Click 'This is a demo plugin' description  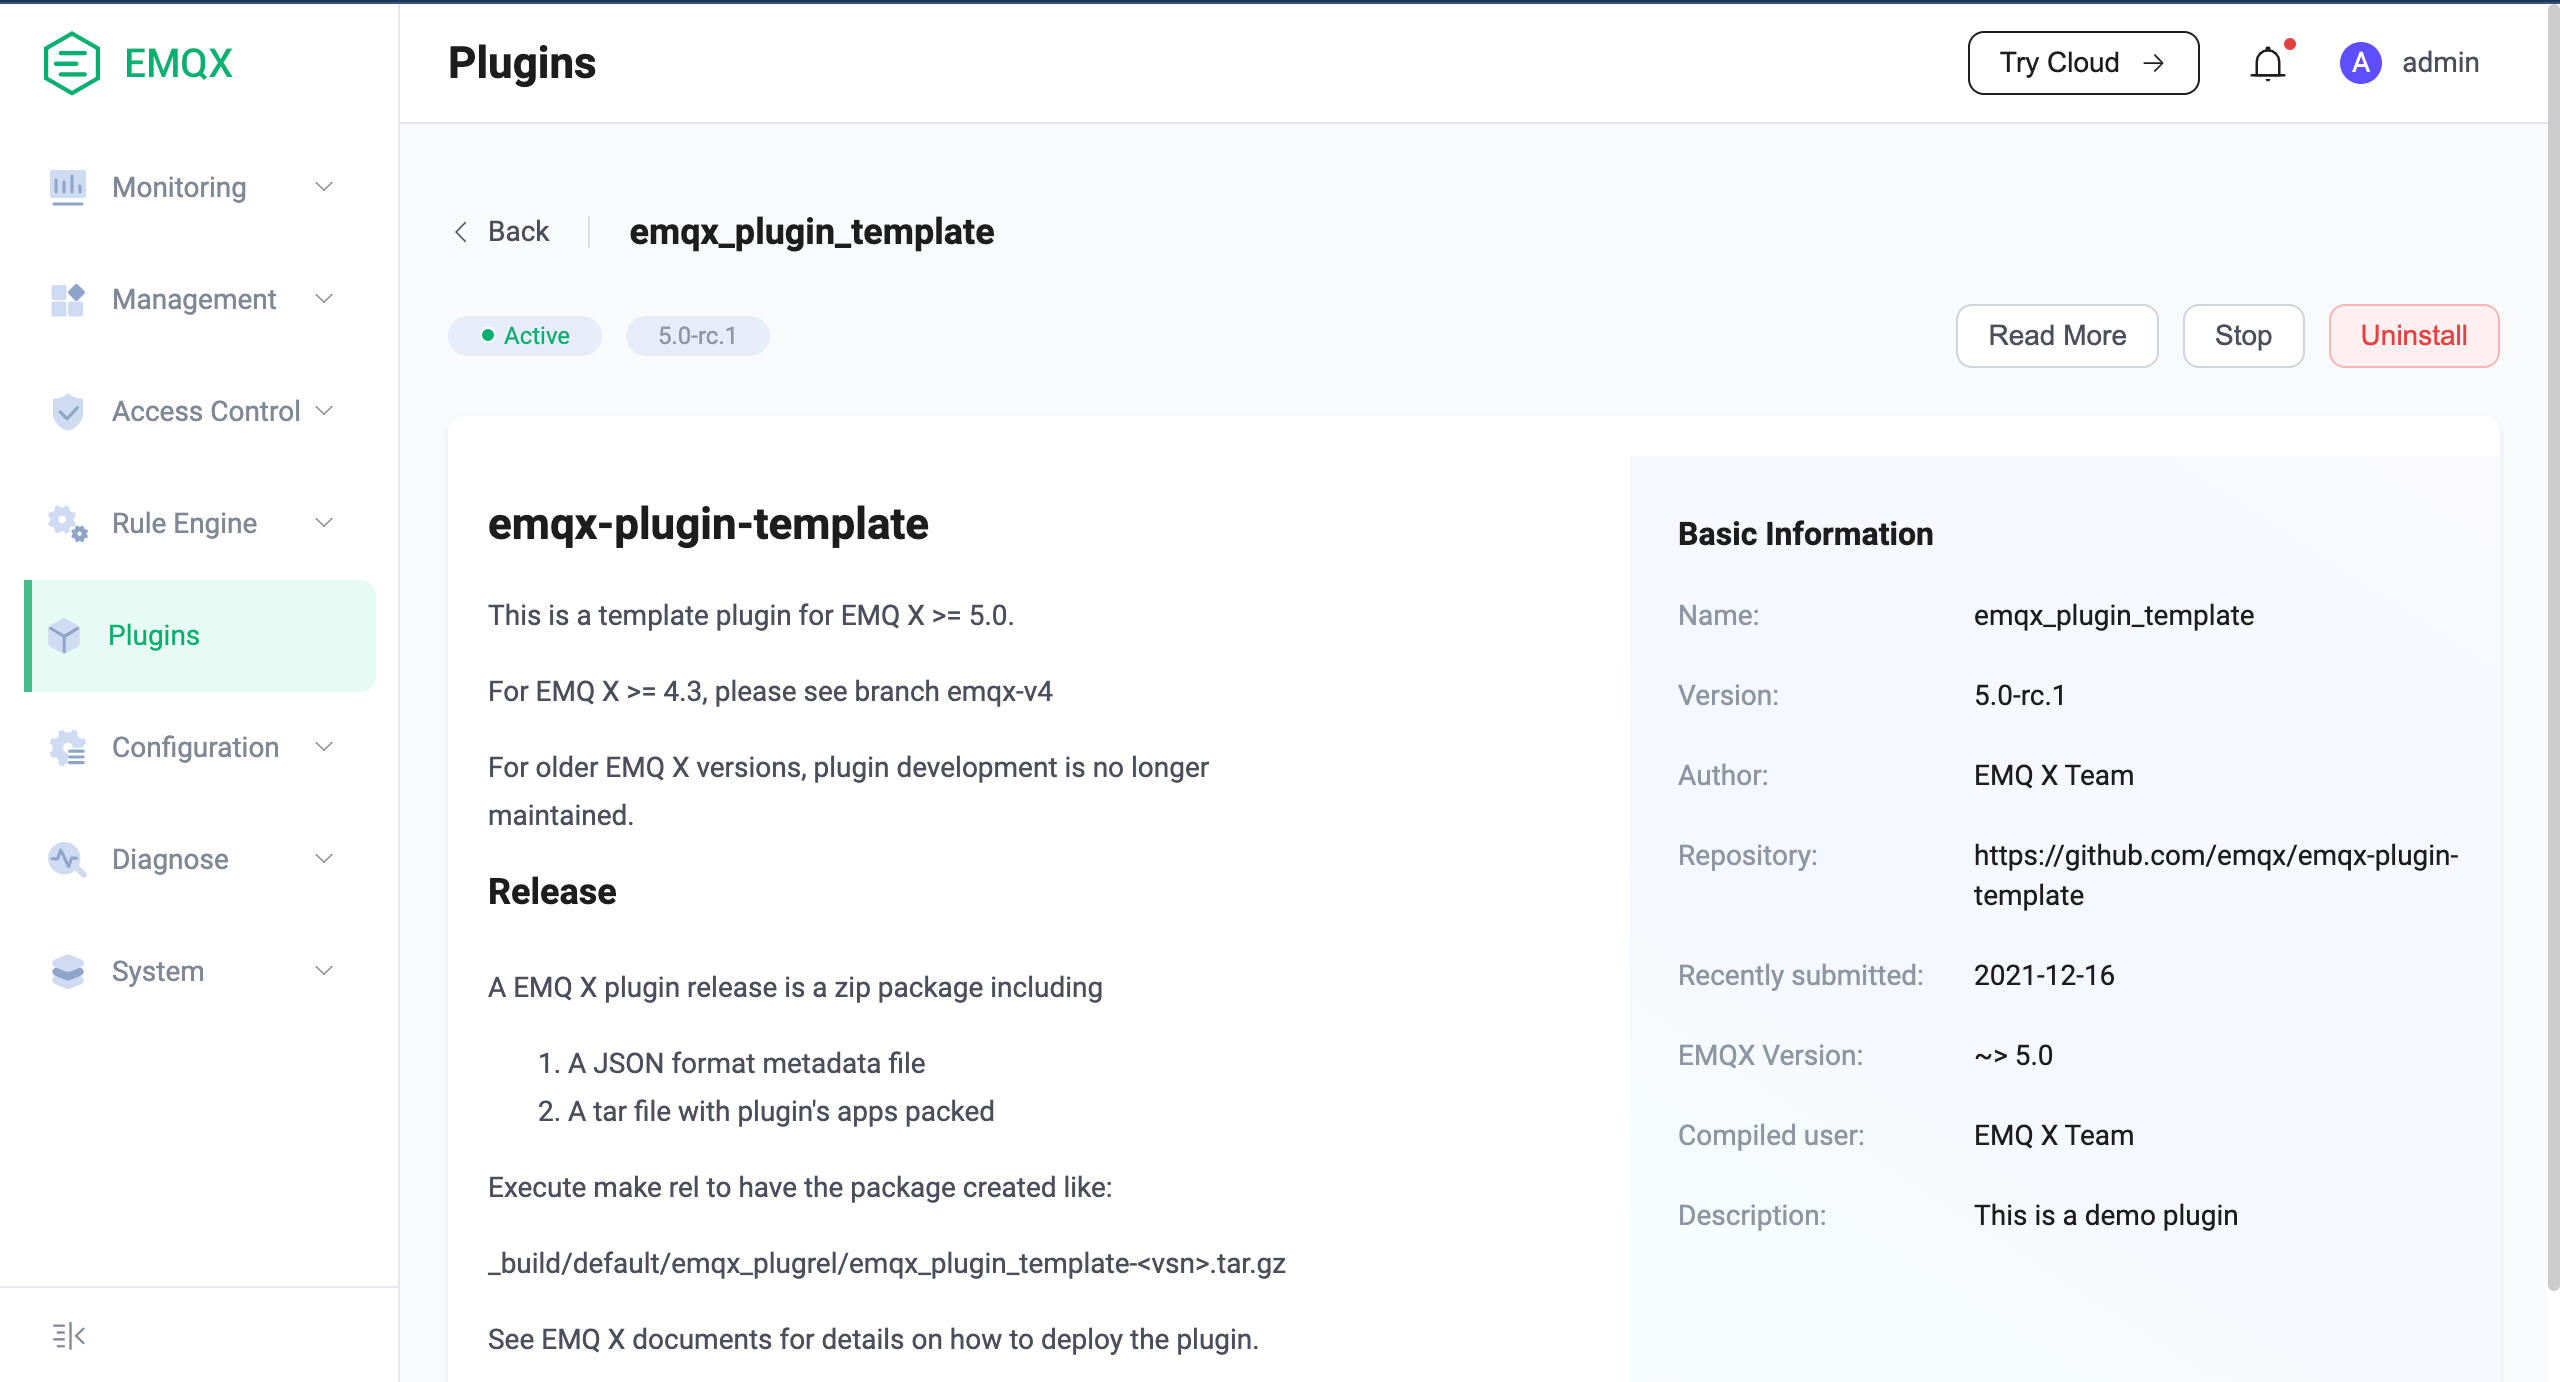[2105, 1215]
